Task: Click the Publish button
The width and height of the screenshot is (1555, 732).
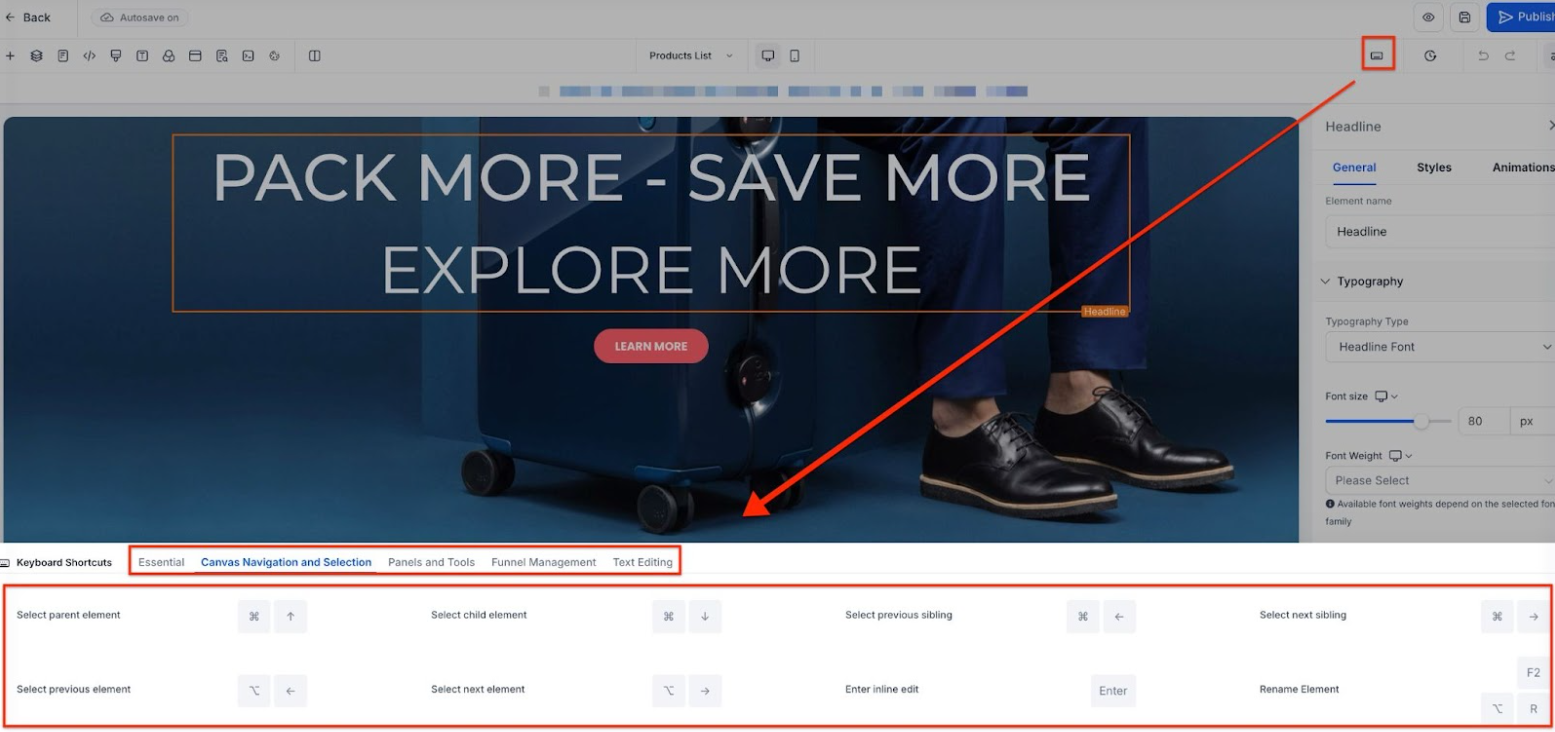Action: (x=1521, y=17)
